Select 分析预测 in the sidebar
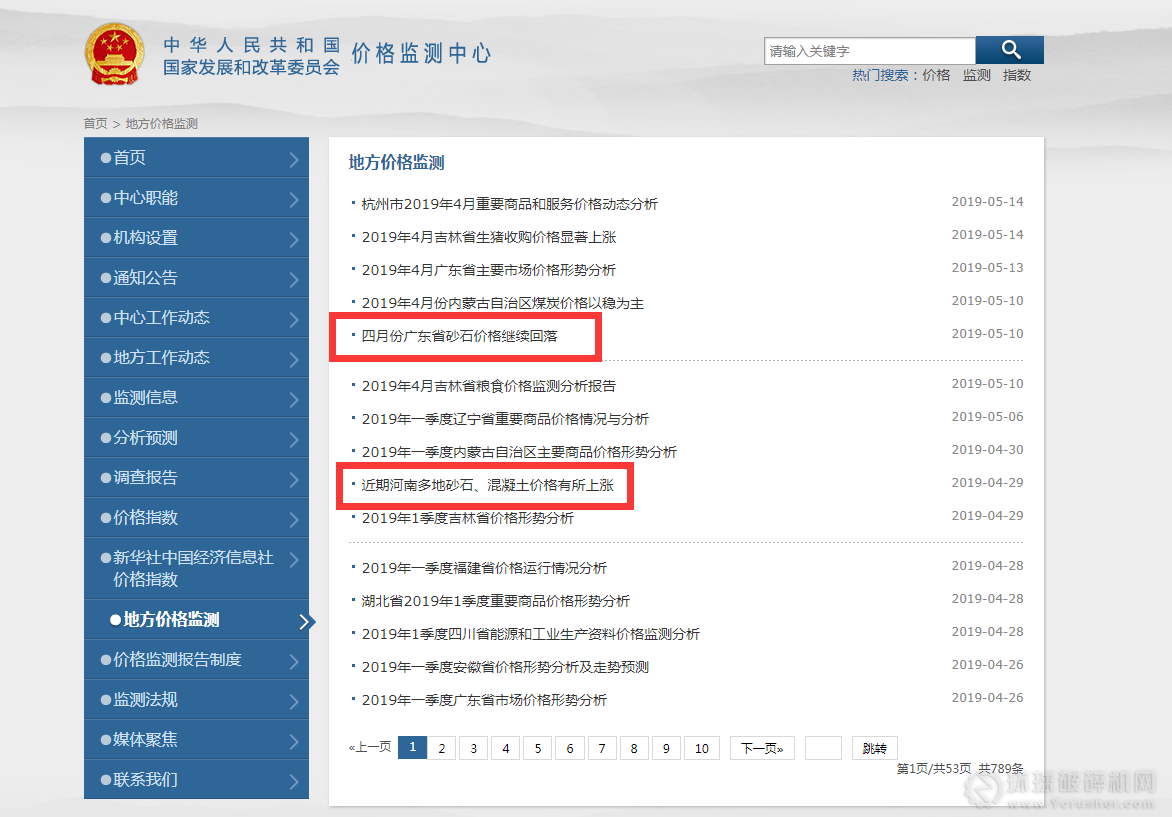 (x=146, y=438)
